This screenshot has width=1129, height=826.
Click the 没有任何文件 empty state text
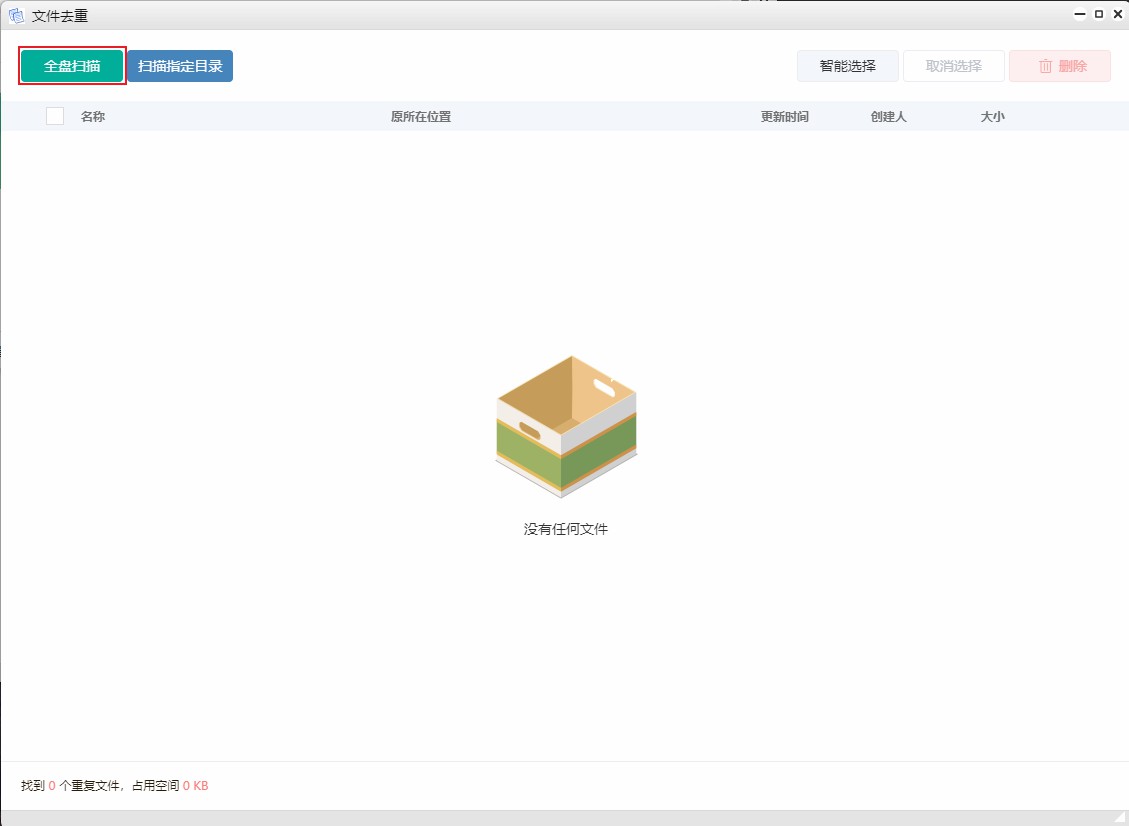coord(565,529)
